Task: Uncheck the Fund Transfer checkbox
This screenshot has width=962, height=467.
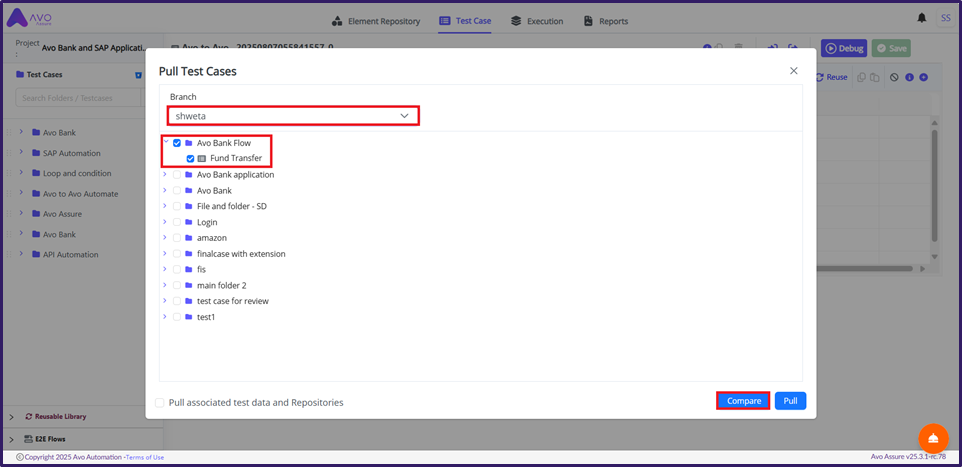Action: click(191, 158)
